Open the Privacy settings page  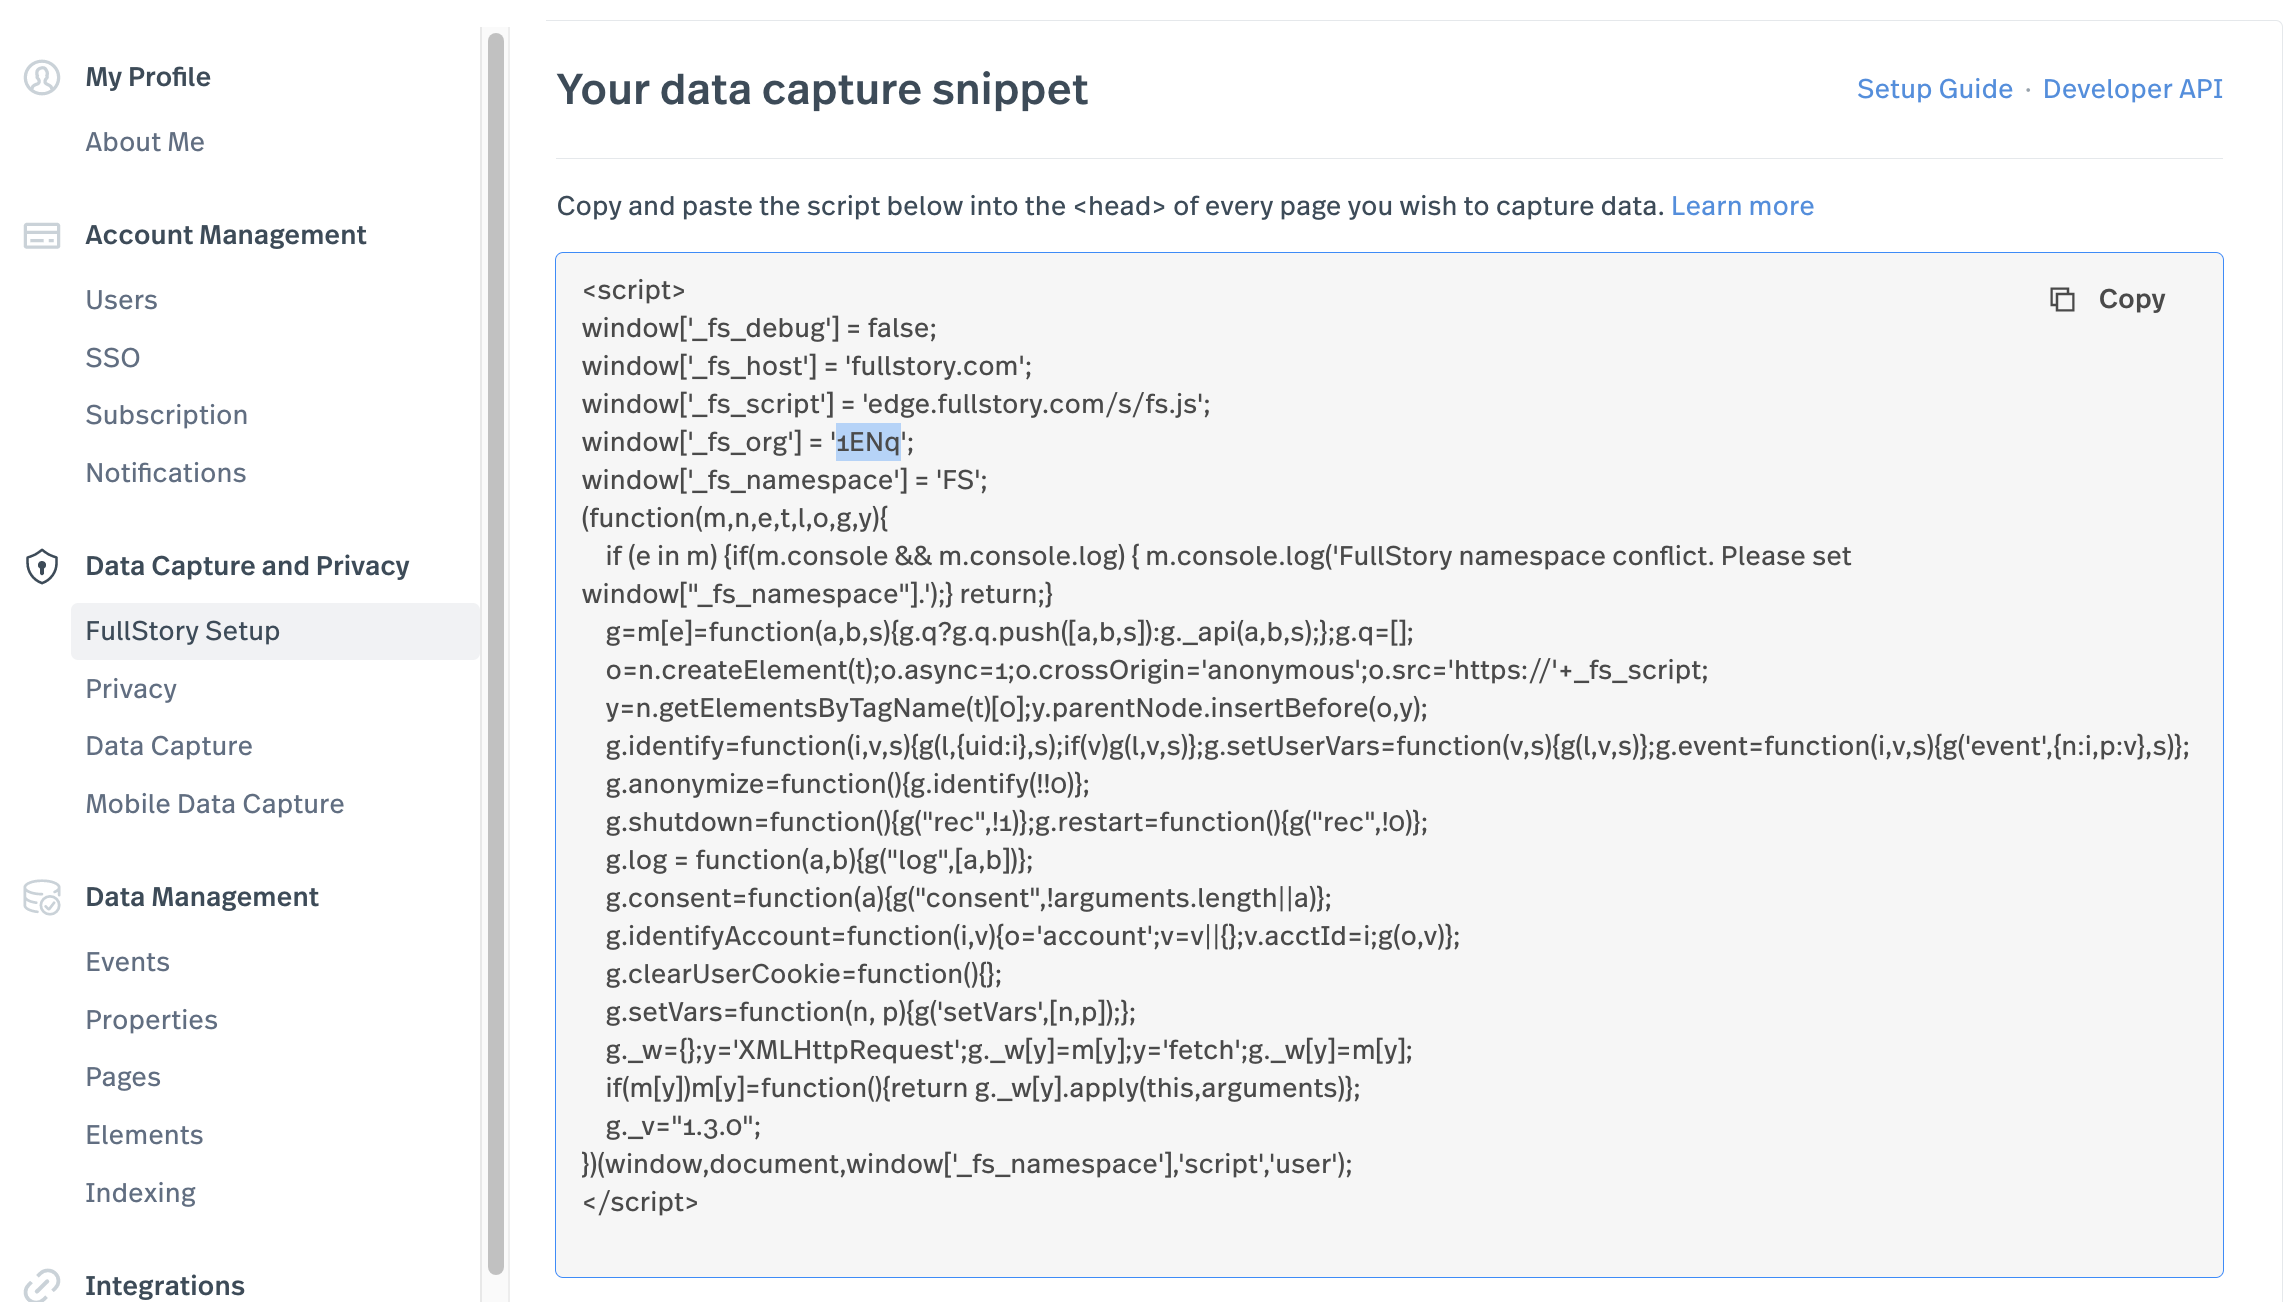131,689
